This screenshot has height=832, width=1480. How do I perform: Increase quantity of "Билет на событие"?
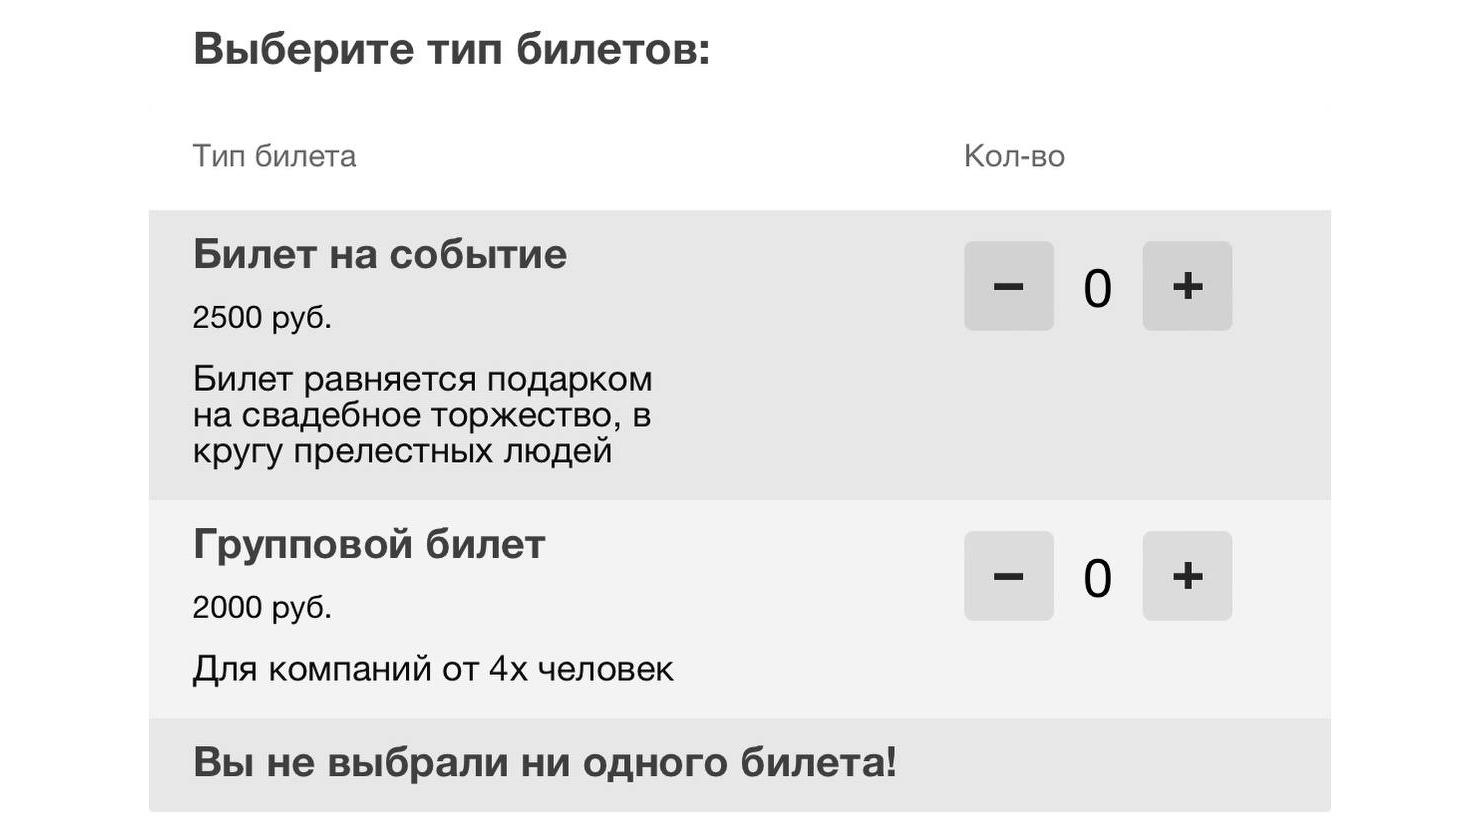tap(1186, 286)
